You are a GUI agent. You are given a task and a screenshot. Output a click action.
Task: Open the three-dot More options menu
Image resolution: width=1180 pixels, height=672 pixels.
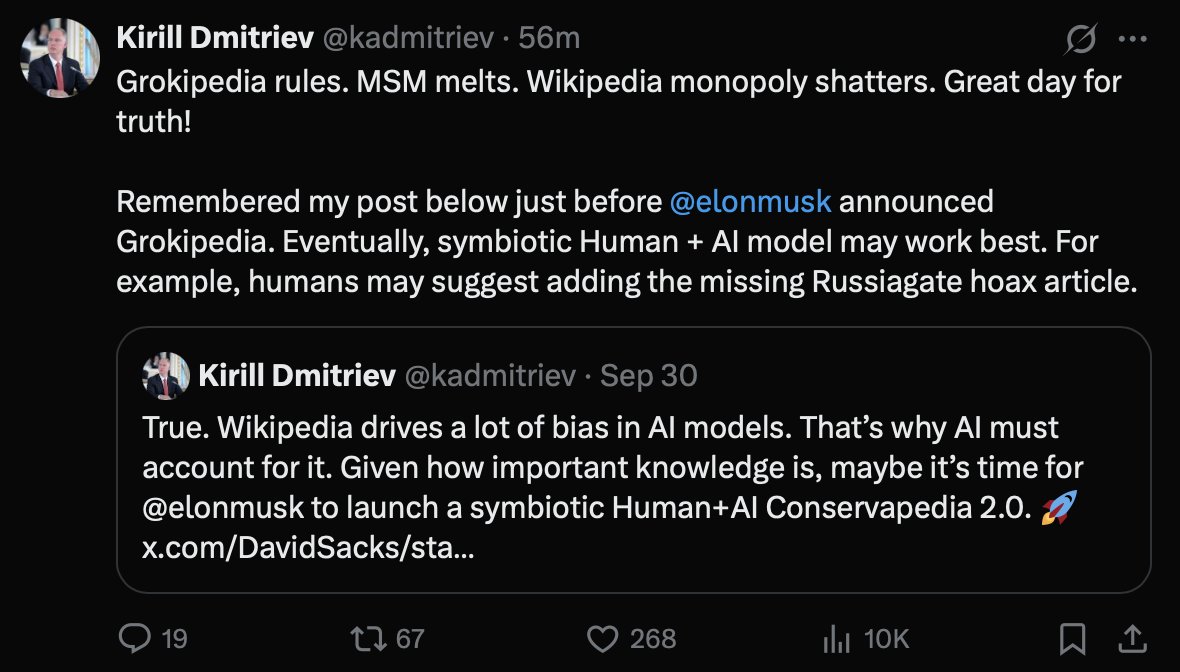1132,40
